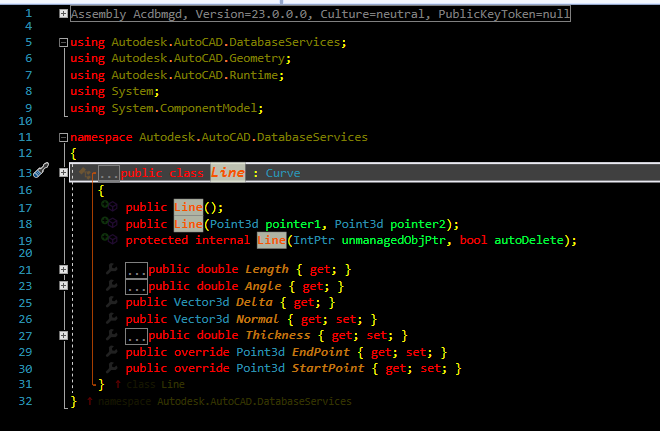Click the method icon beside the protected internal Line constructor

109,239
